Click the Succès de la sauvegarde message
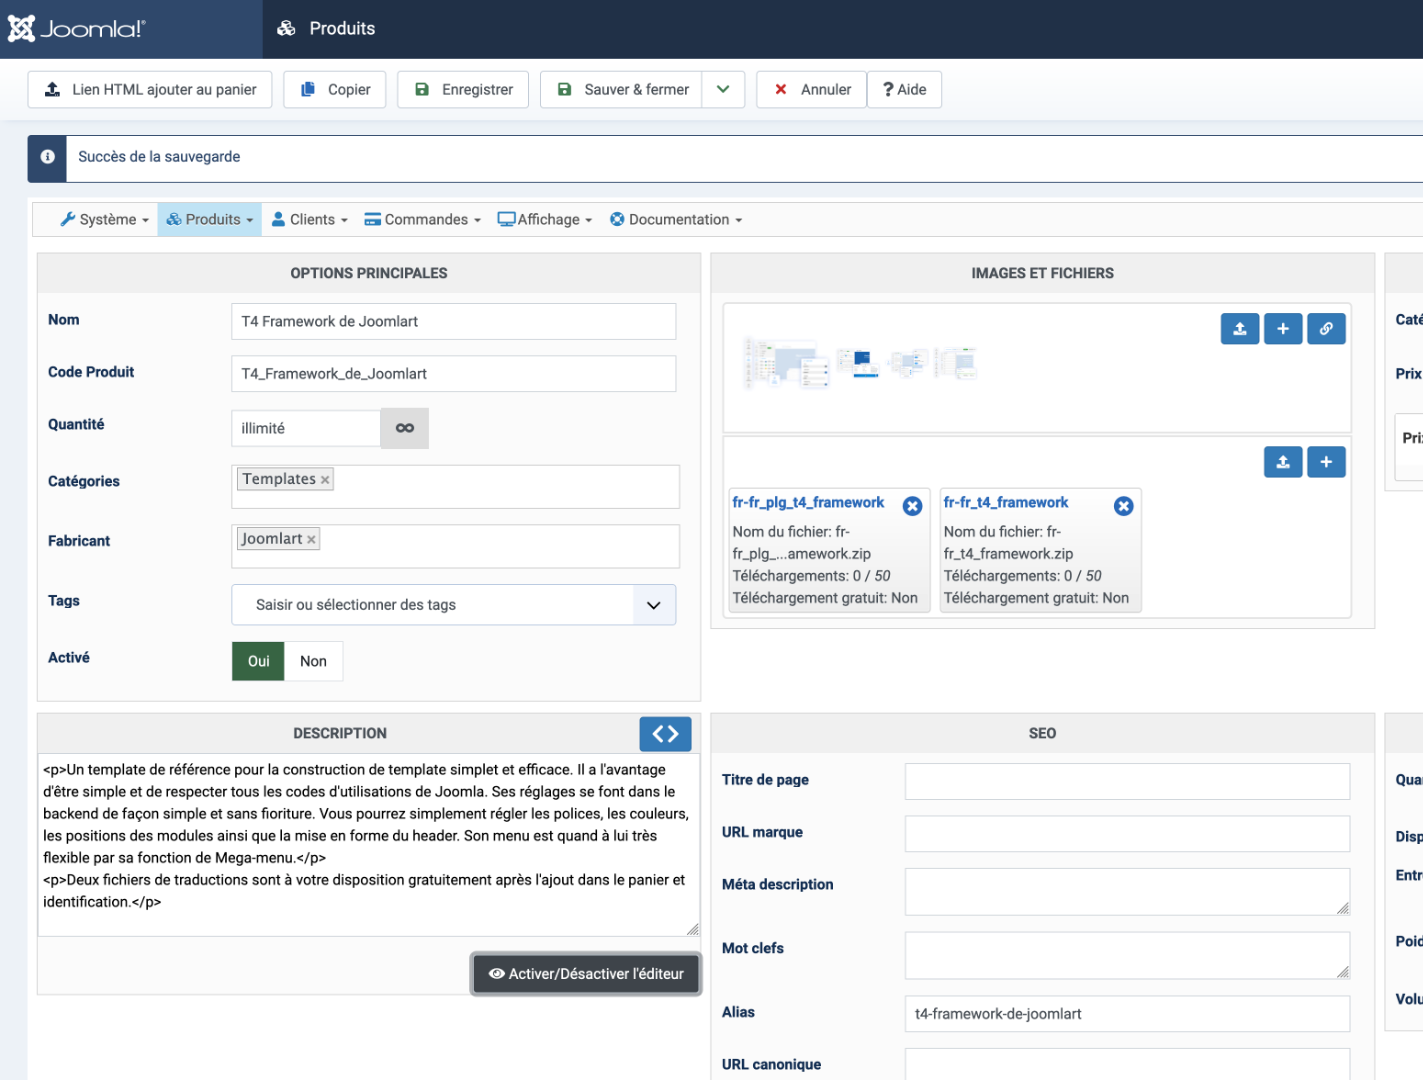Screen dimensions: 1423x1080 point(159,157)
